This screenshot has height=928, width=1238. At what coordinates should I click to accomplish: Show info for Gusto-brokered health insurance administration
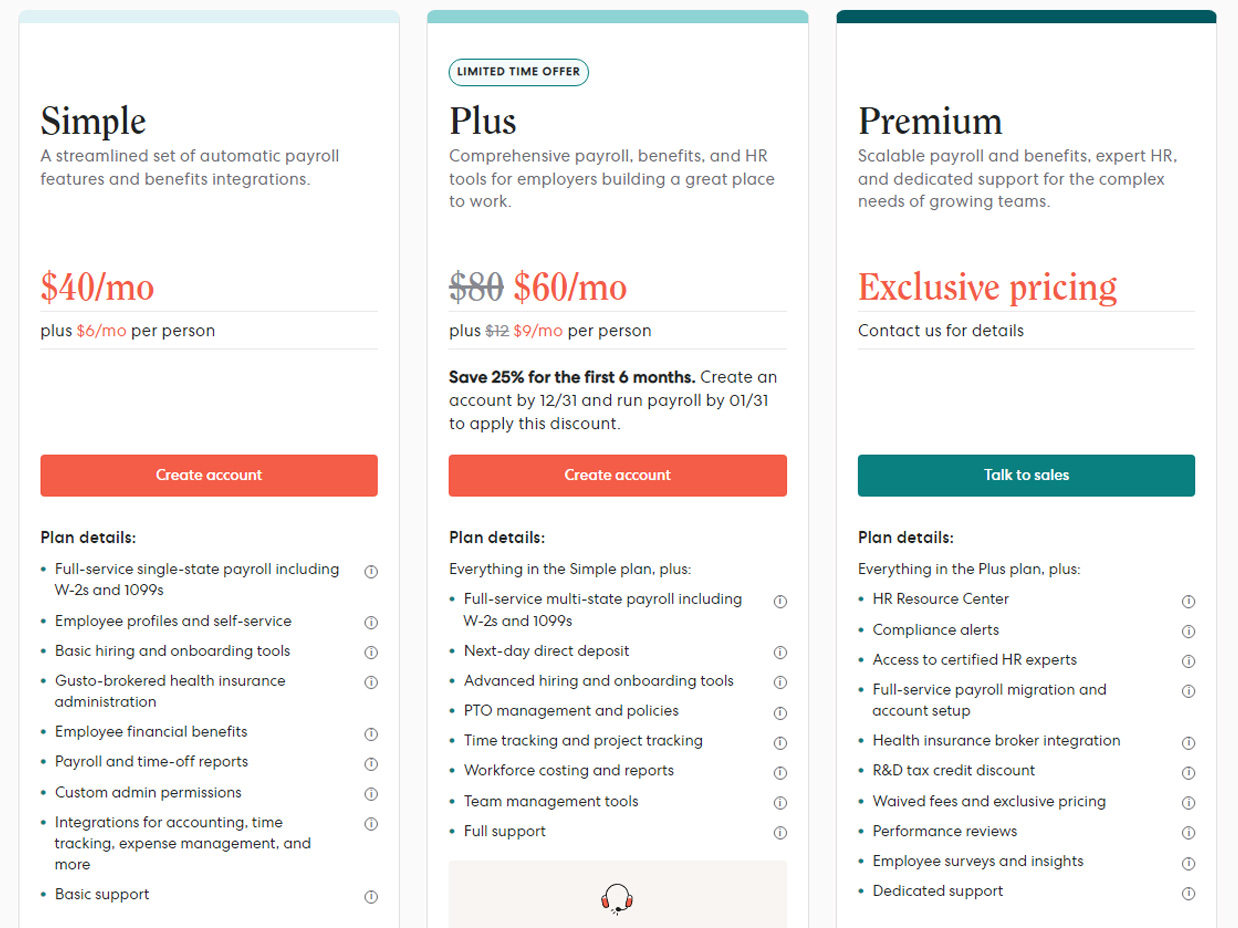(370, 682)
